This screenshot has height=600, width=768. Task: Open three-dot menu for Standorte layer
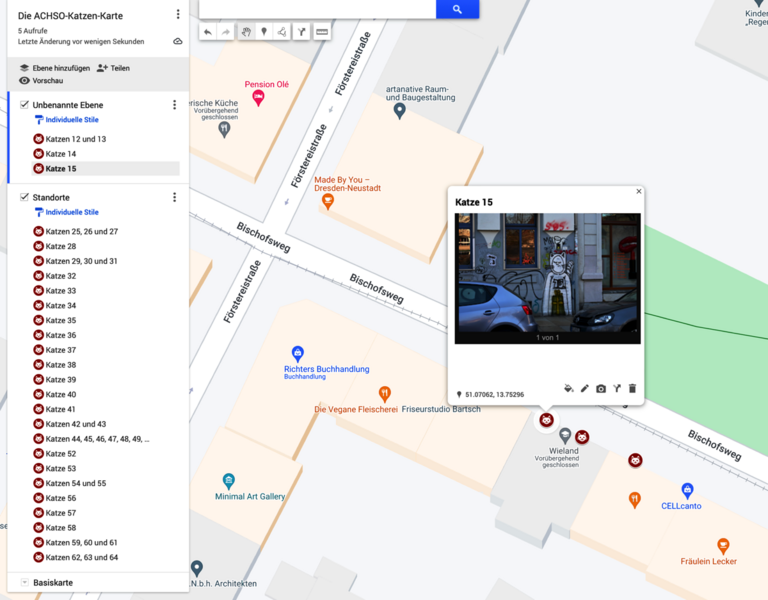[174, 198]
